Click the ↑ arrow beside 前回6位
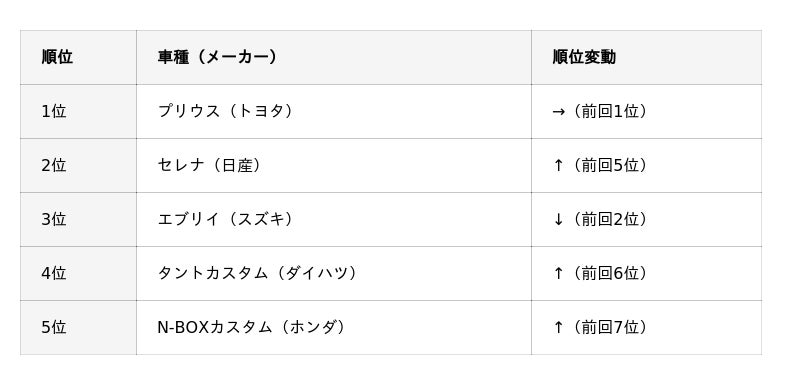 click(x=558, y=273)
